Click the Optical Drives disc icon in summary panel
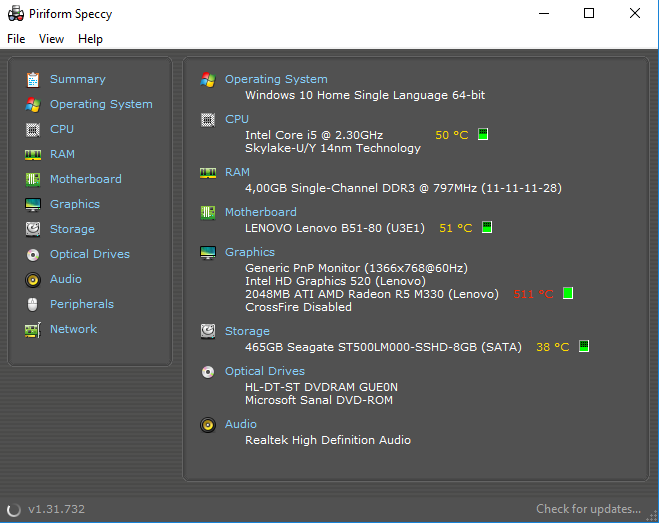The image size is (659, 523). (x=208, y=372)
